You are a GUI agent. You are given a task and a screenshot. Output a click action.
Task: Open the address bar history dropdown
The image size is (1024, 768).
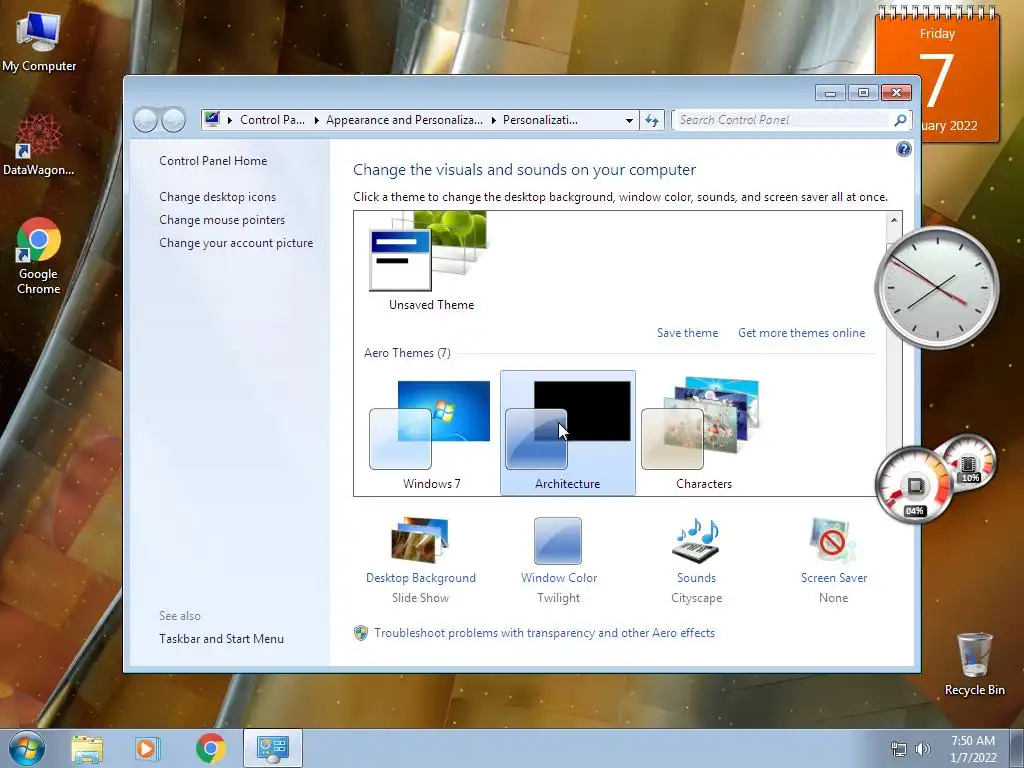pyautogui.click(x=629, y=120)
